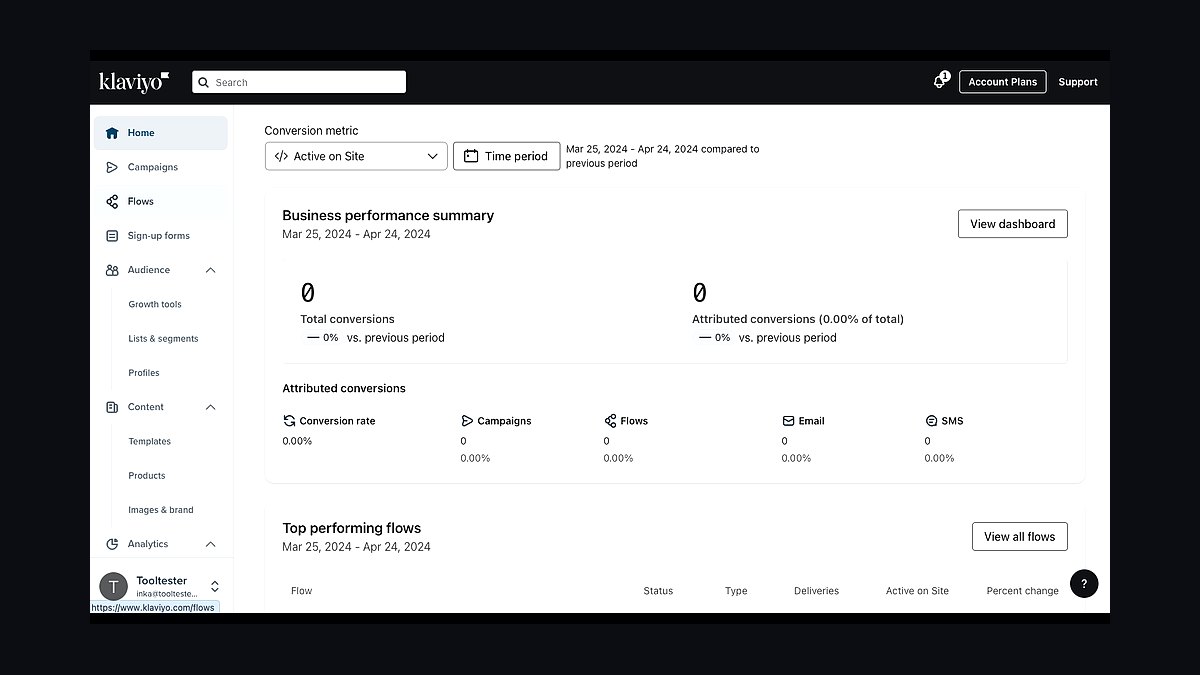Screen dimensions: 1200x675
Task: Open Growth tools under Audience
Action: coord(155,304)
